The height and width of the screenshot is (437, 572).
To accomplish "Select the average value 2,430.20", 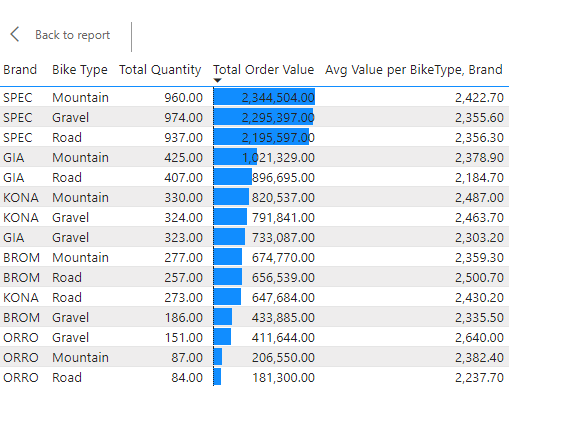I will click(479, 298).
